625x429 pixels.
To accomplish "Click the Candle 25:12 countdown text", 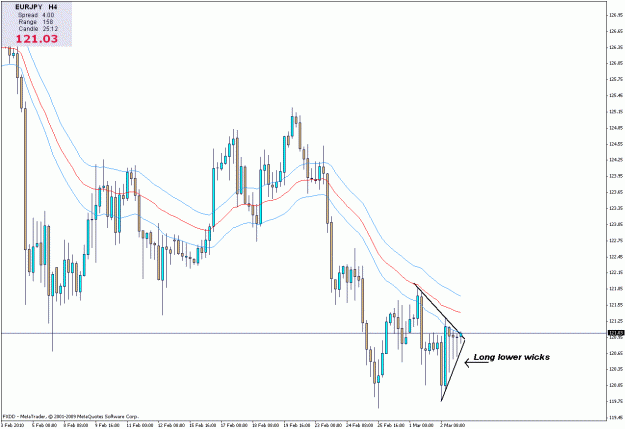I will (x=38, y=29).
